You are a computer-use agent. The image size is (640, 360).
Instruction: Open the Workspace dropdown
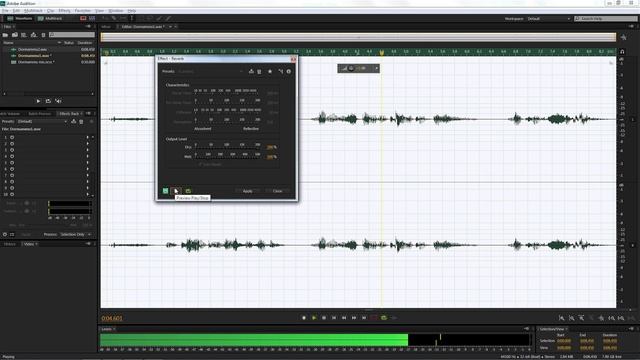tap(548, 19)
